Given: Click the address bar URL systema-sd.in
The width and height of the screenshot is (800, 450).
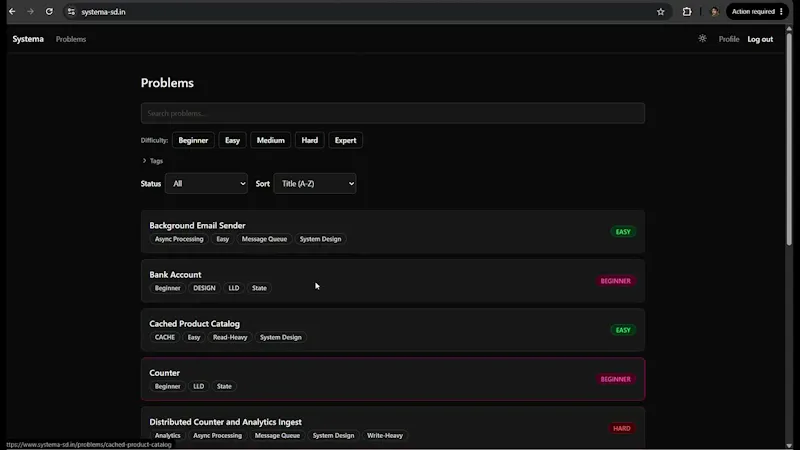Looking at the screenshot, I should click(103, 12).
